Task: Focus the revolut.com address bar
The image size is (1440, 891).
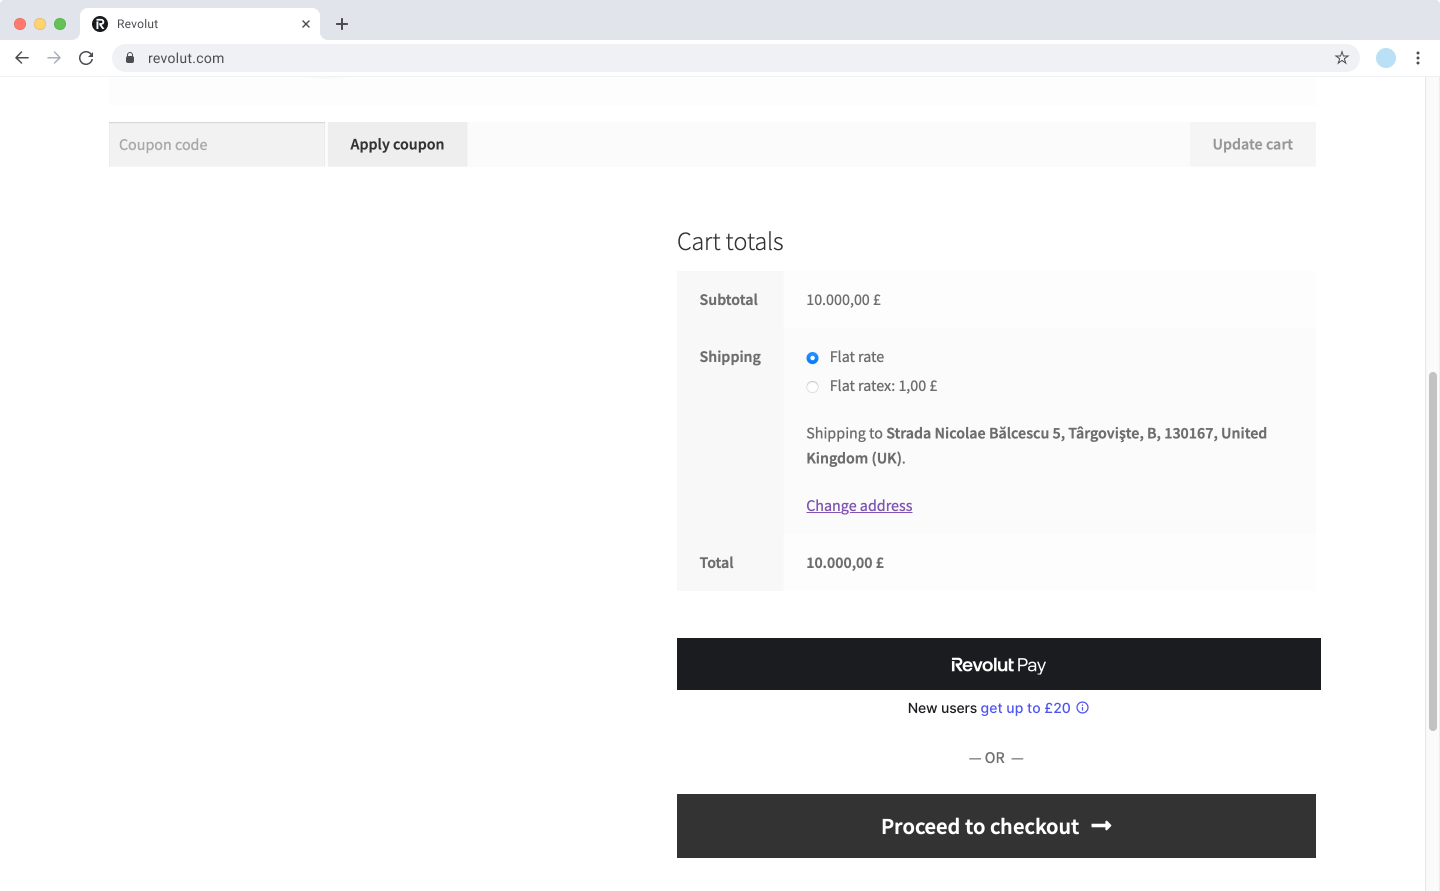Action: 735,58
